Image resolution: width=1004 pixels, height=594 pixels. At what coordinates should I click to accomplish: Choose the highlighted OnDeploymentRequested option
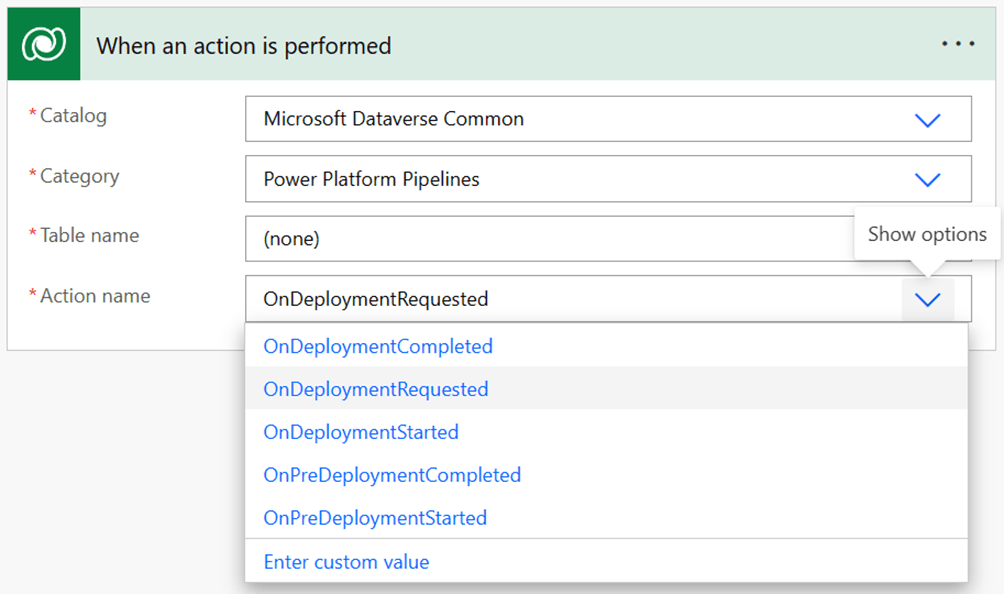coord(375,389)
